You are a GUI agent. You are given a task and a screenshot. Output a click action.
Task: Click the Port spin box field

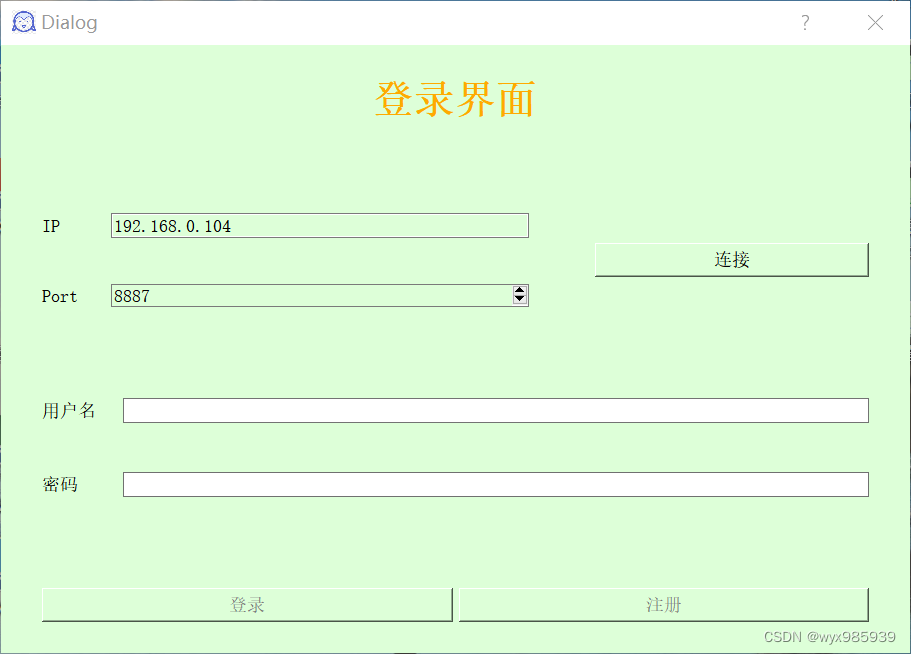(320, 296)
